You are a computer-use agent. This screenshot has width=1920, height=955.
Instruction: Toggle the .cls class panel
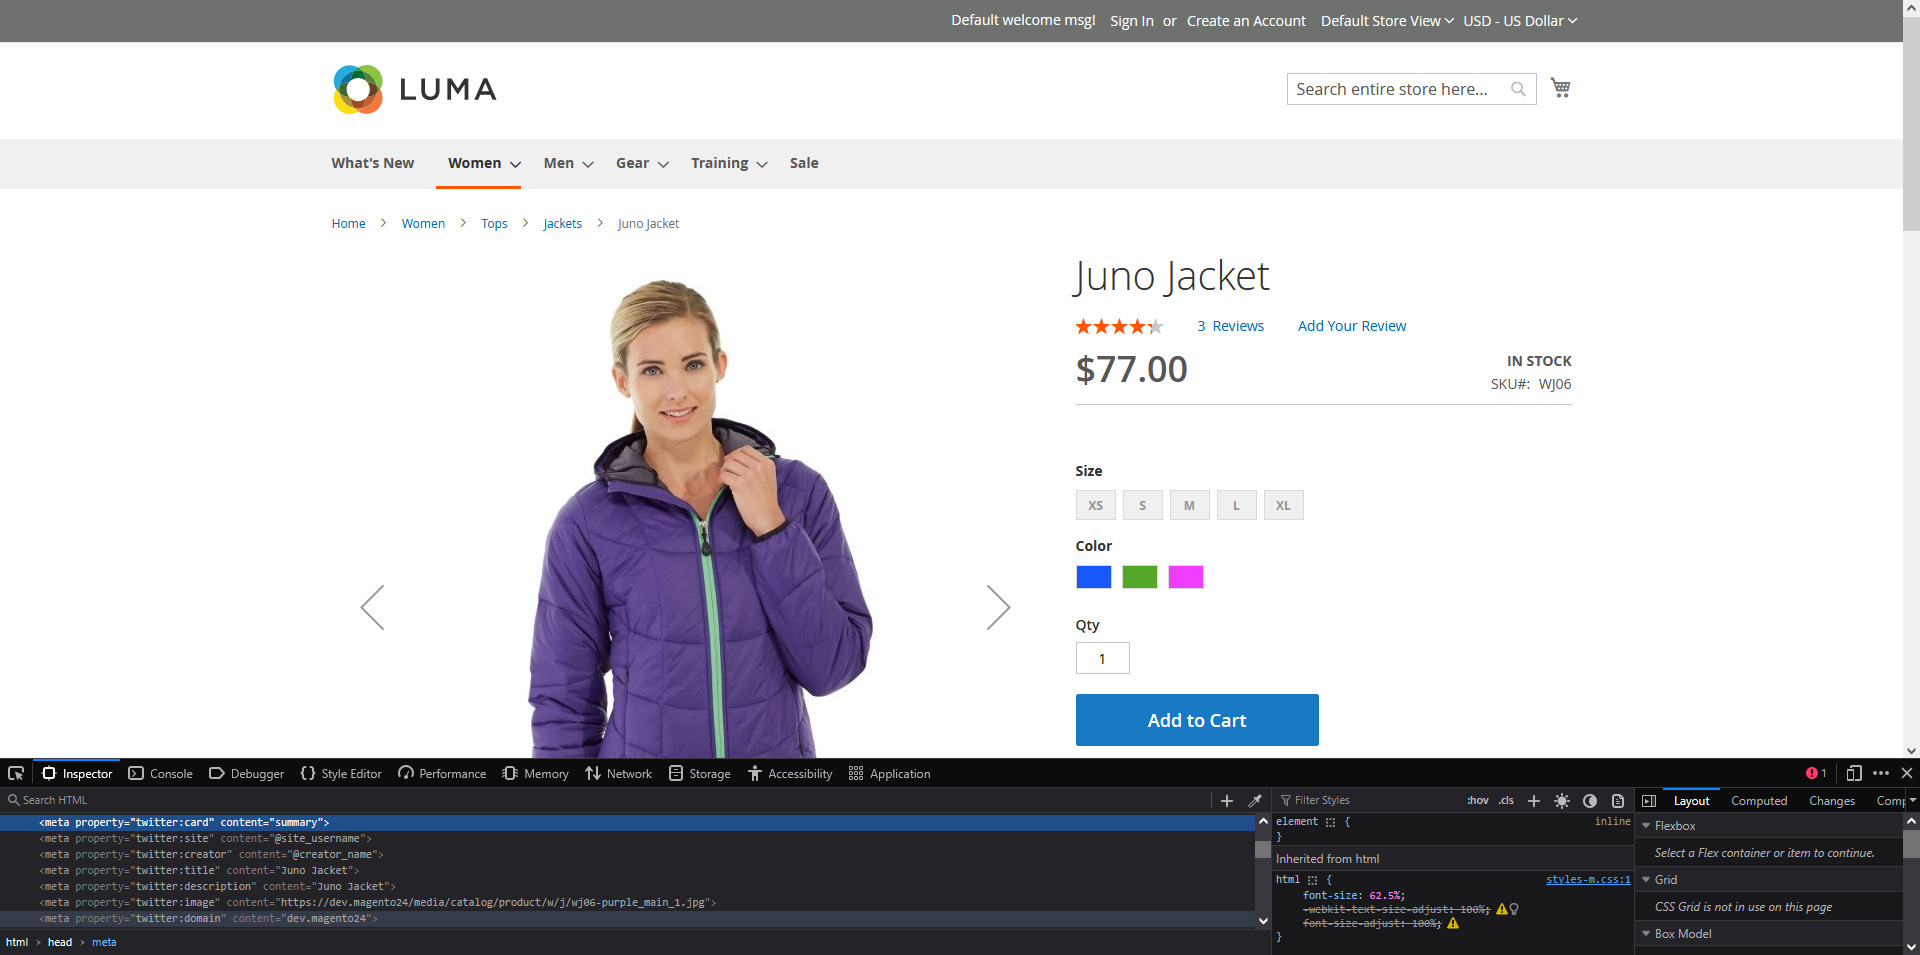1506,800
